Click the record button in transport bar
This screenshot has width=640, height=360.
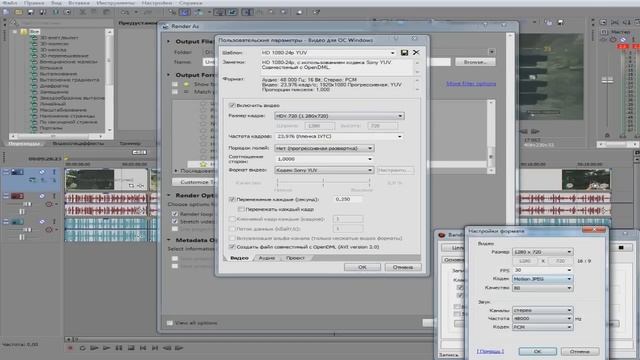click(70, 348)
